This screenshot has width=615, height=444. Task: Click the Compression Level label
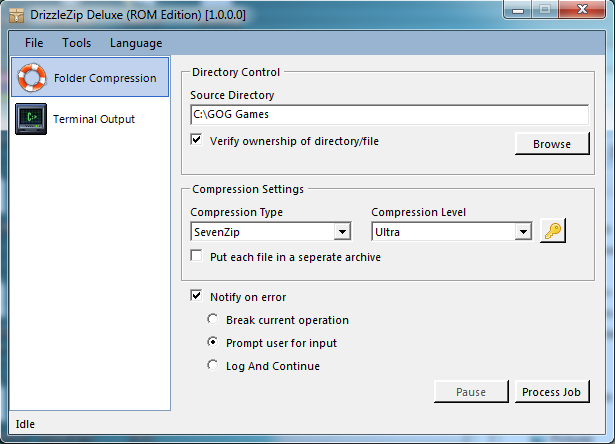[418, 212]
